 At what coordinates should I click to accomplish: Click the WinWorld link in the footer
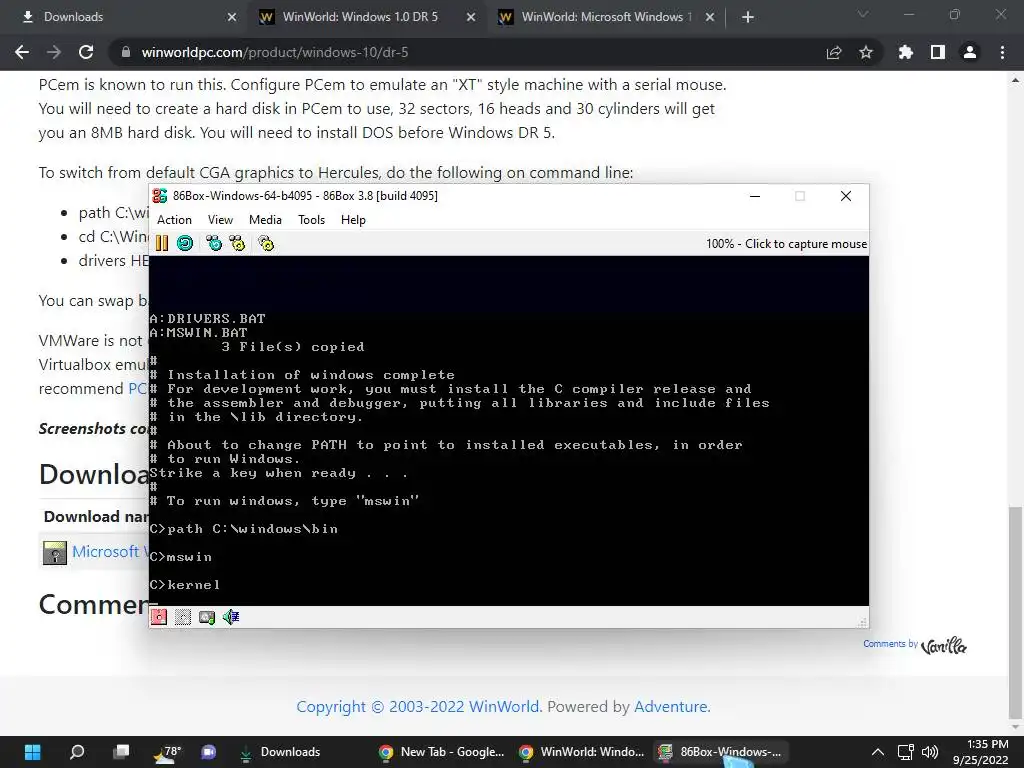click(x=504, y=707)
